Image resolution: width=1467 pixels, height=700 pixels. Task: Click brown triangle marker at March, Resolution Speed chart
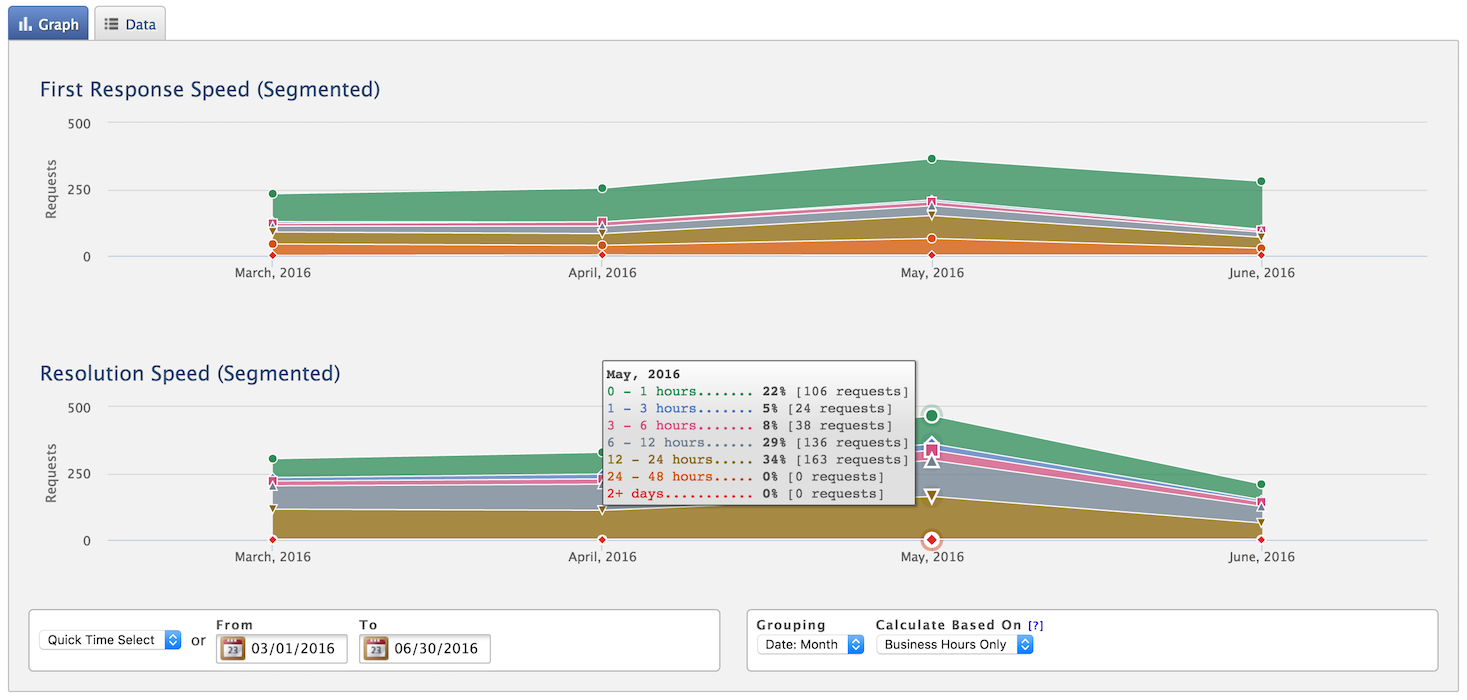click(272, 509)
